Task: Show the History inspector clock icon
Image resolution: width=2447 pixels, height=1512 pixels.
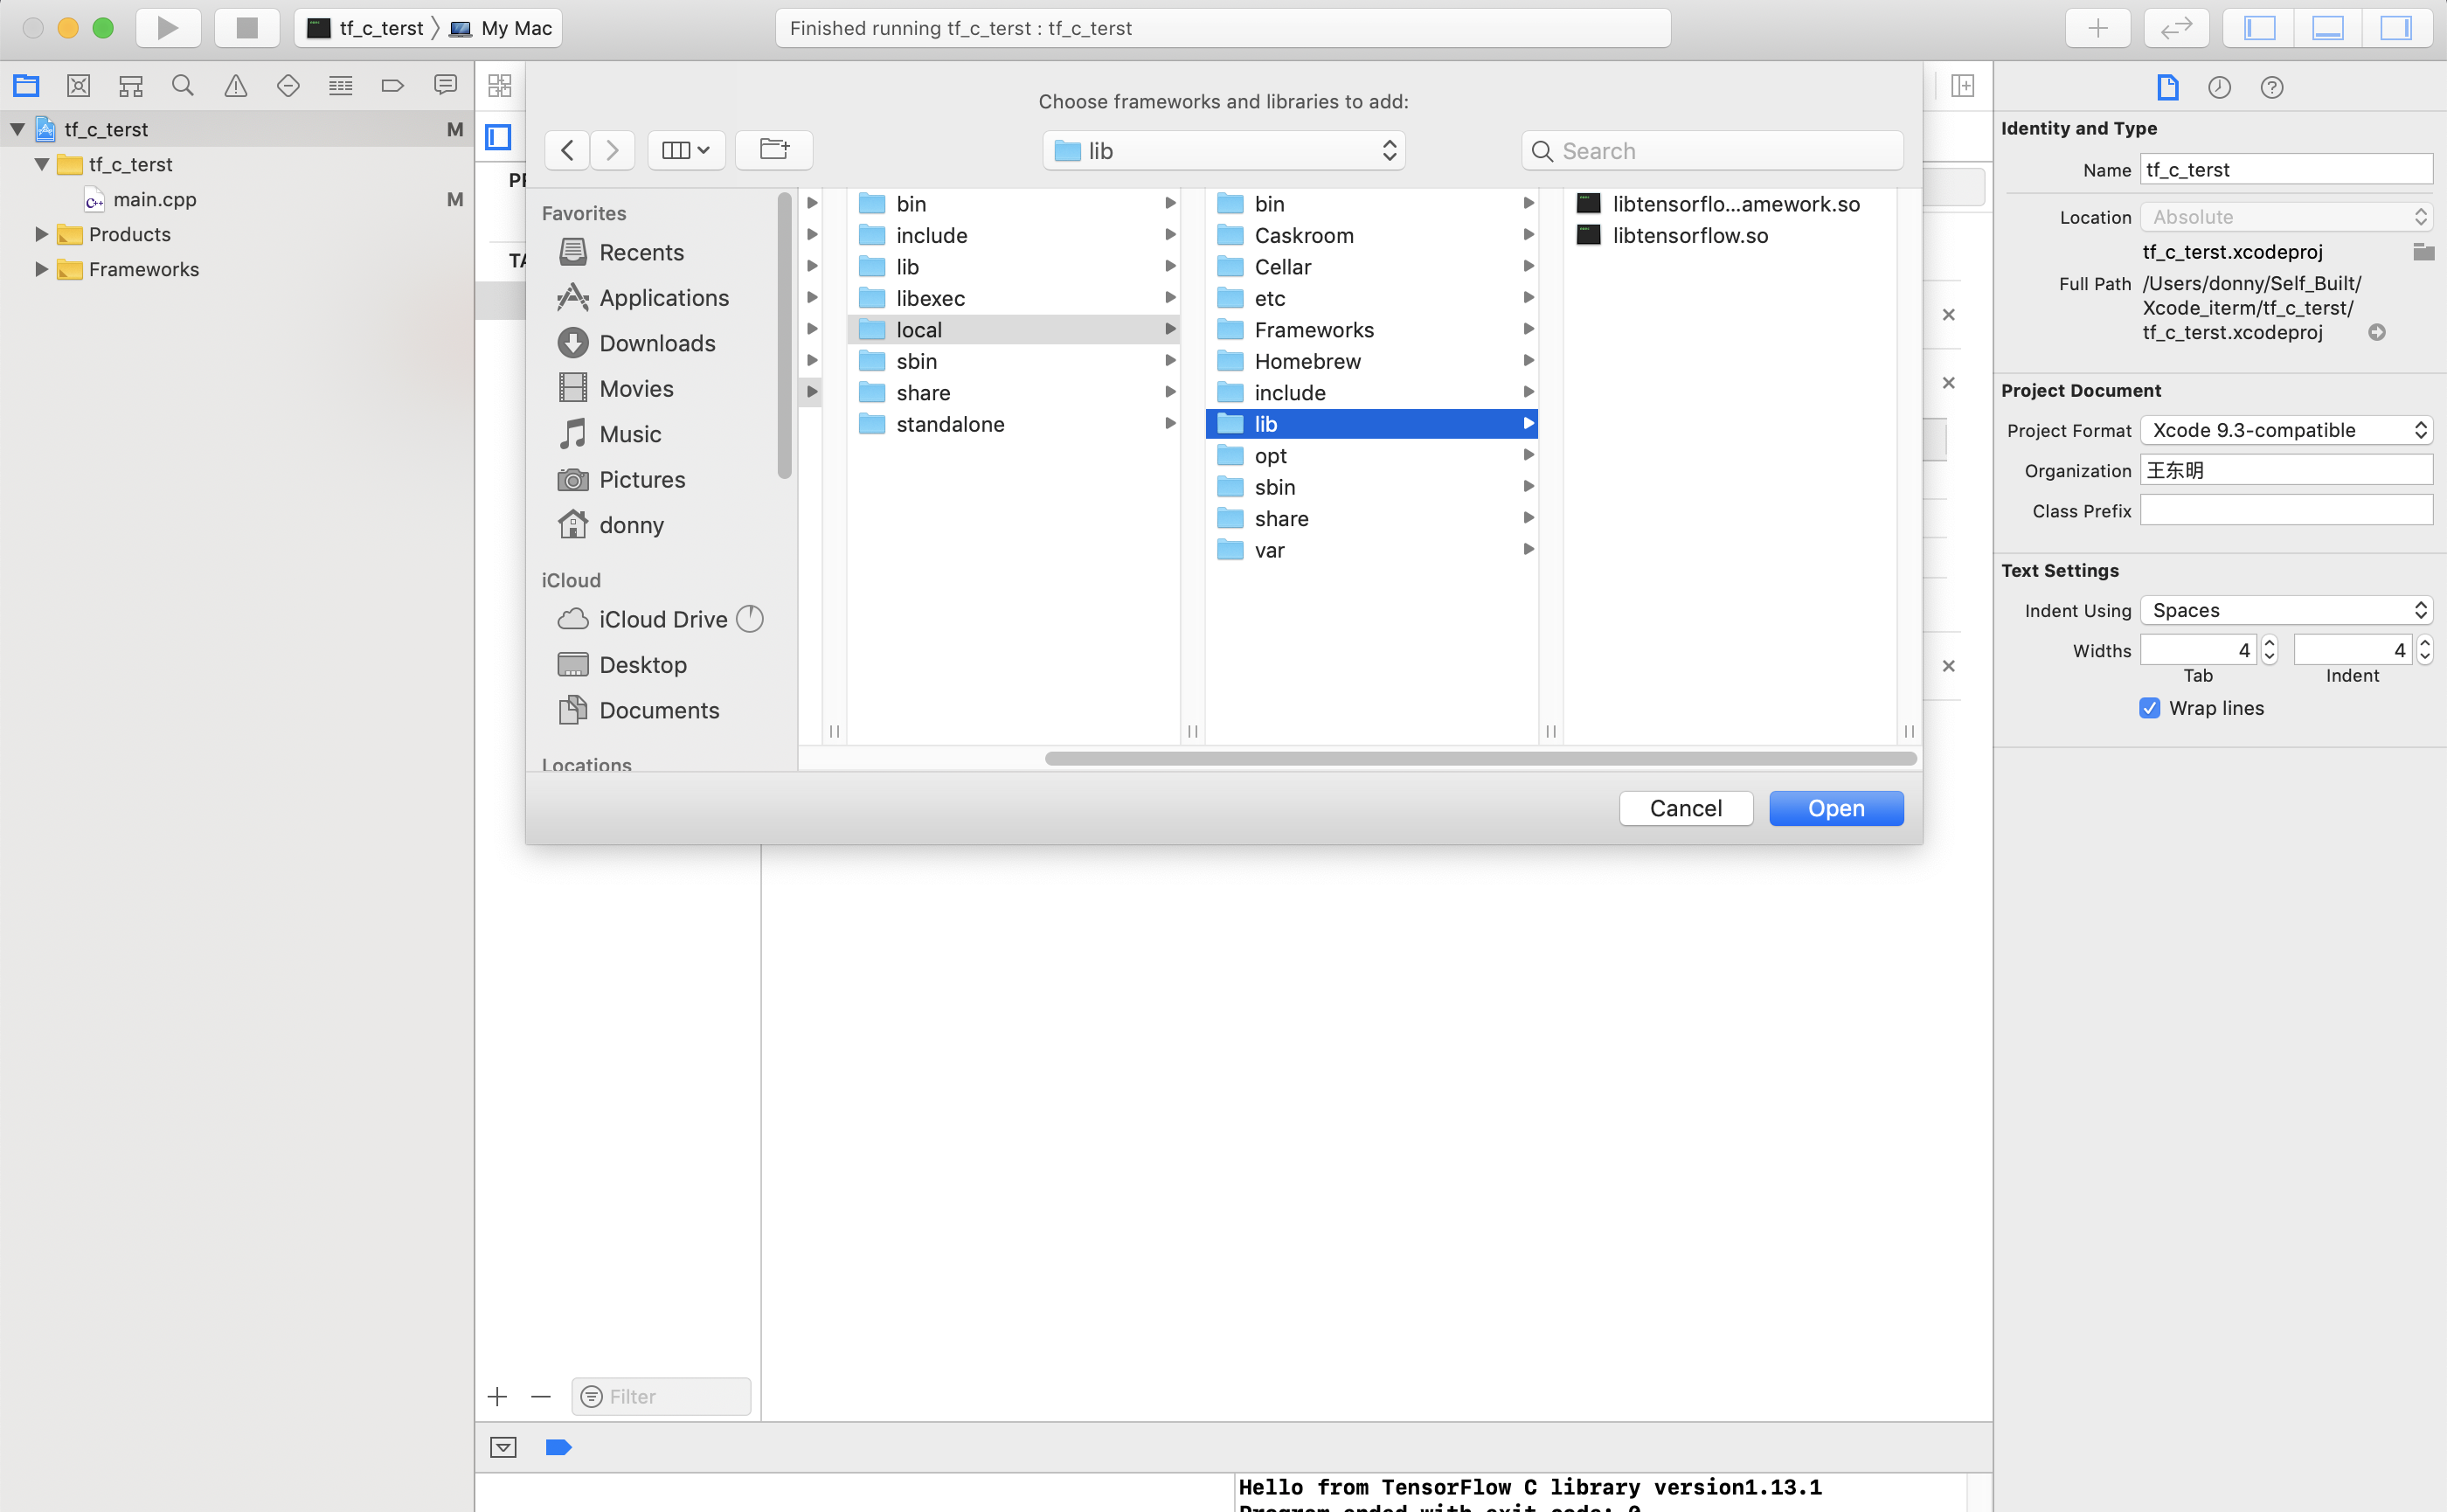Action: tap(2219, 88)
